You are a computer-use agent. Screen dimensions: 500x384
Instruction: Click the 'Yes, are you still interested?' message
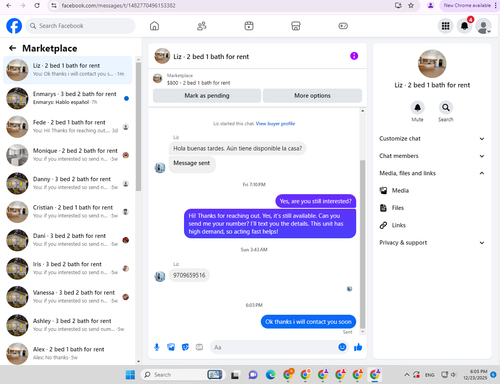coord(316,201)
